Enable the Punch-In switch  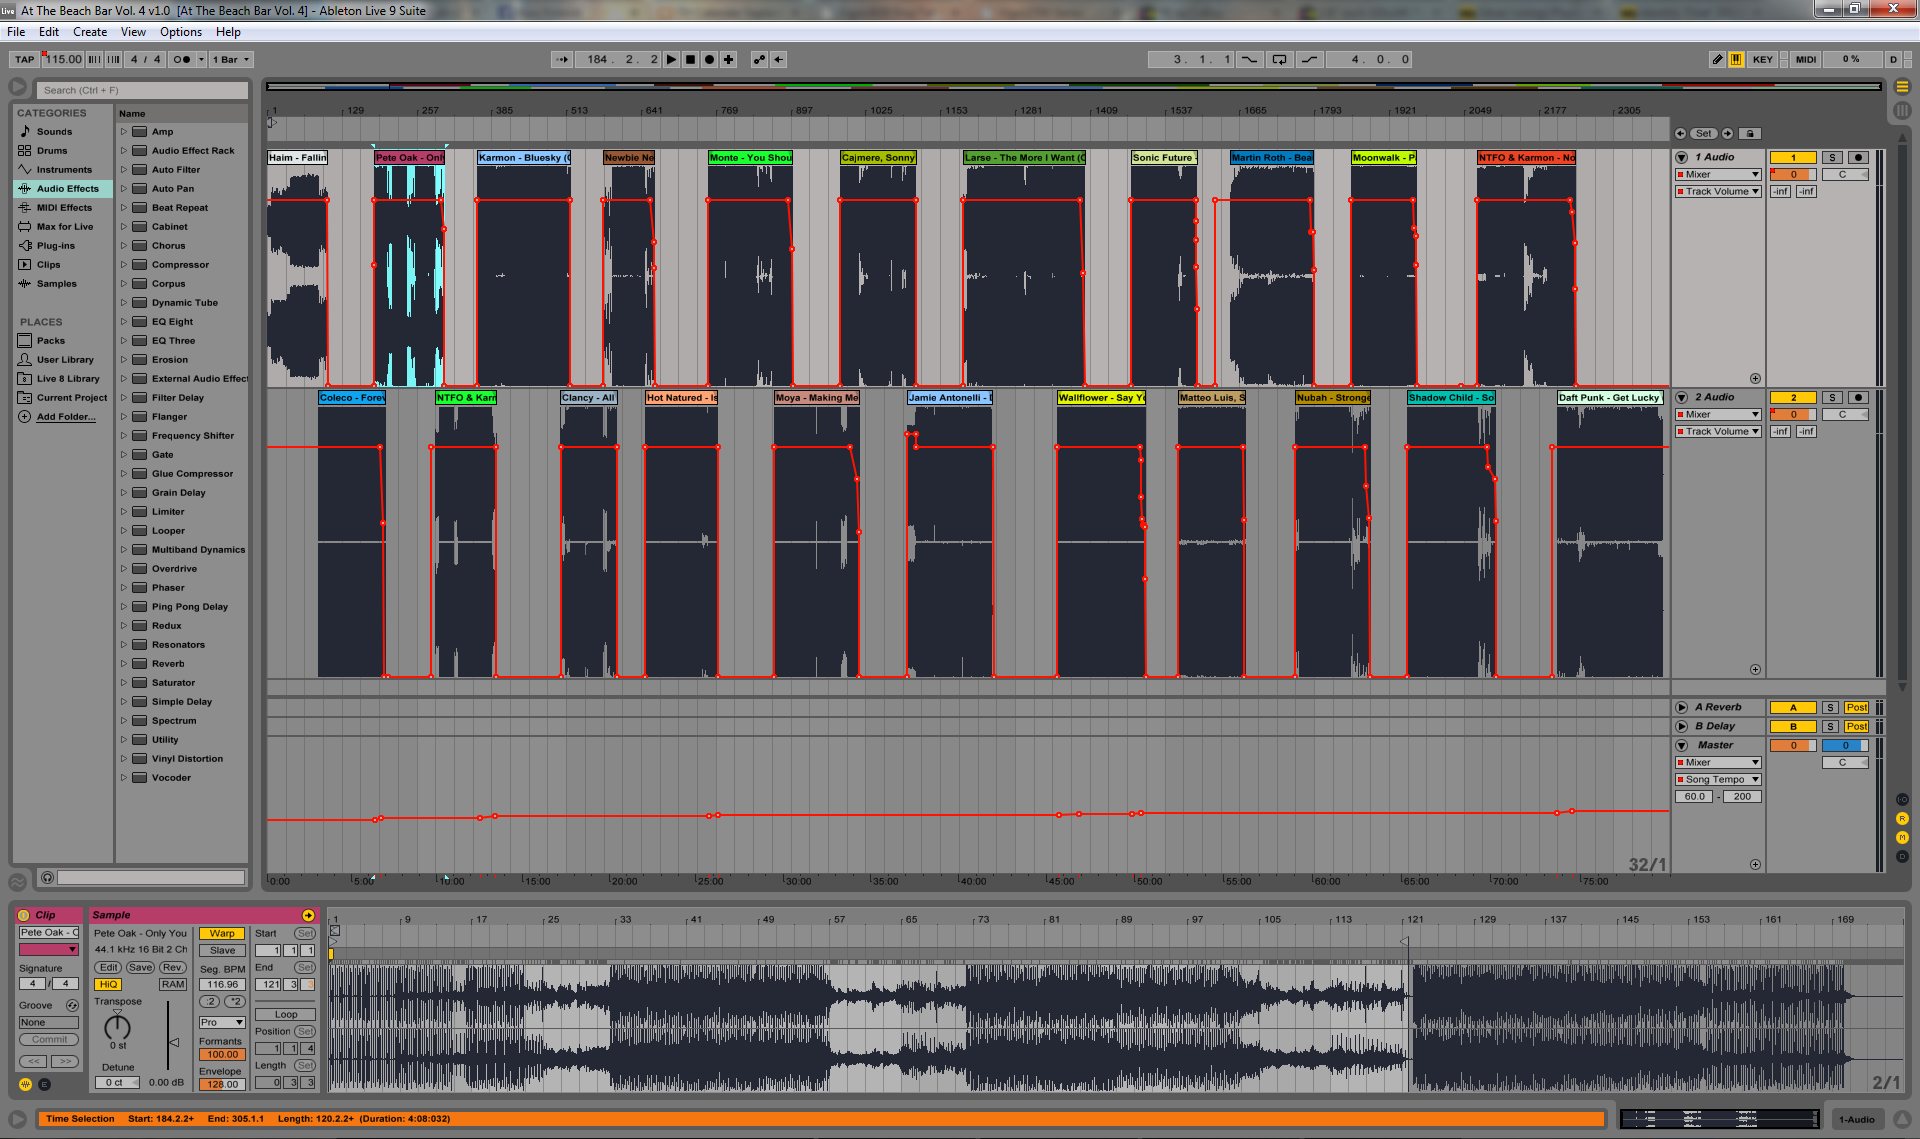coord(1250,60)
